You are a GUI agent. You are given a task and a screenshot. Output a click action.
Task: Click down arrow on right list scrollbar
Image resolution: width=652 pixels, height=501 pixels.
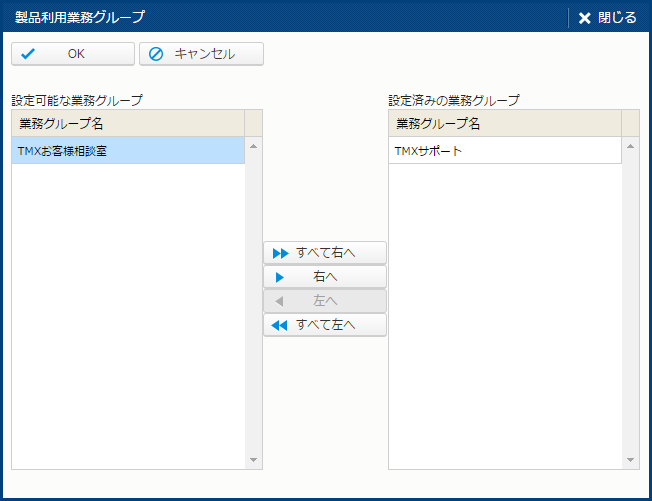click(x=630, y=460)
